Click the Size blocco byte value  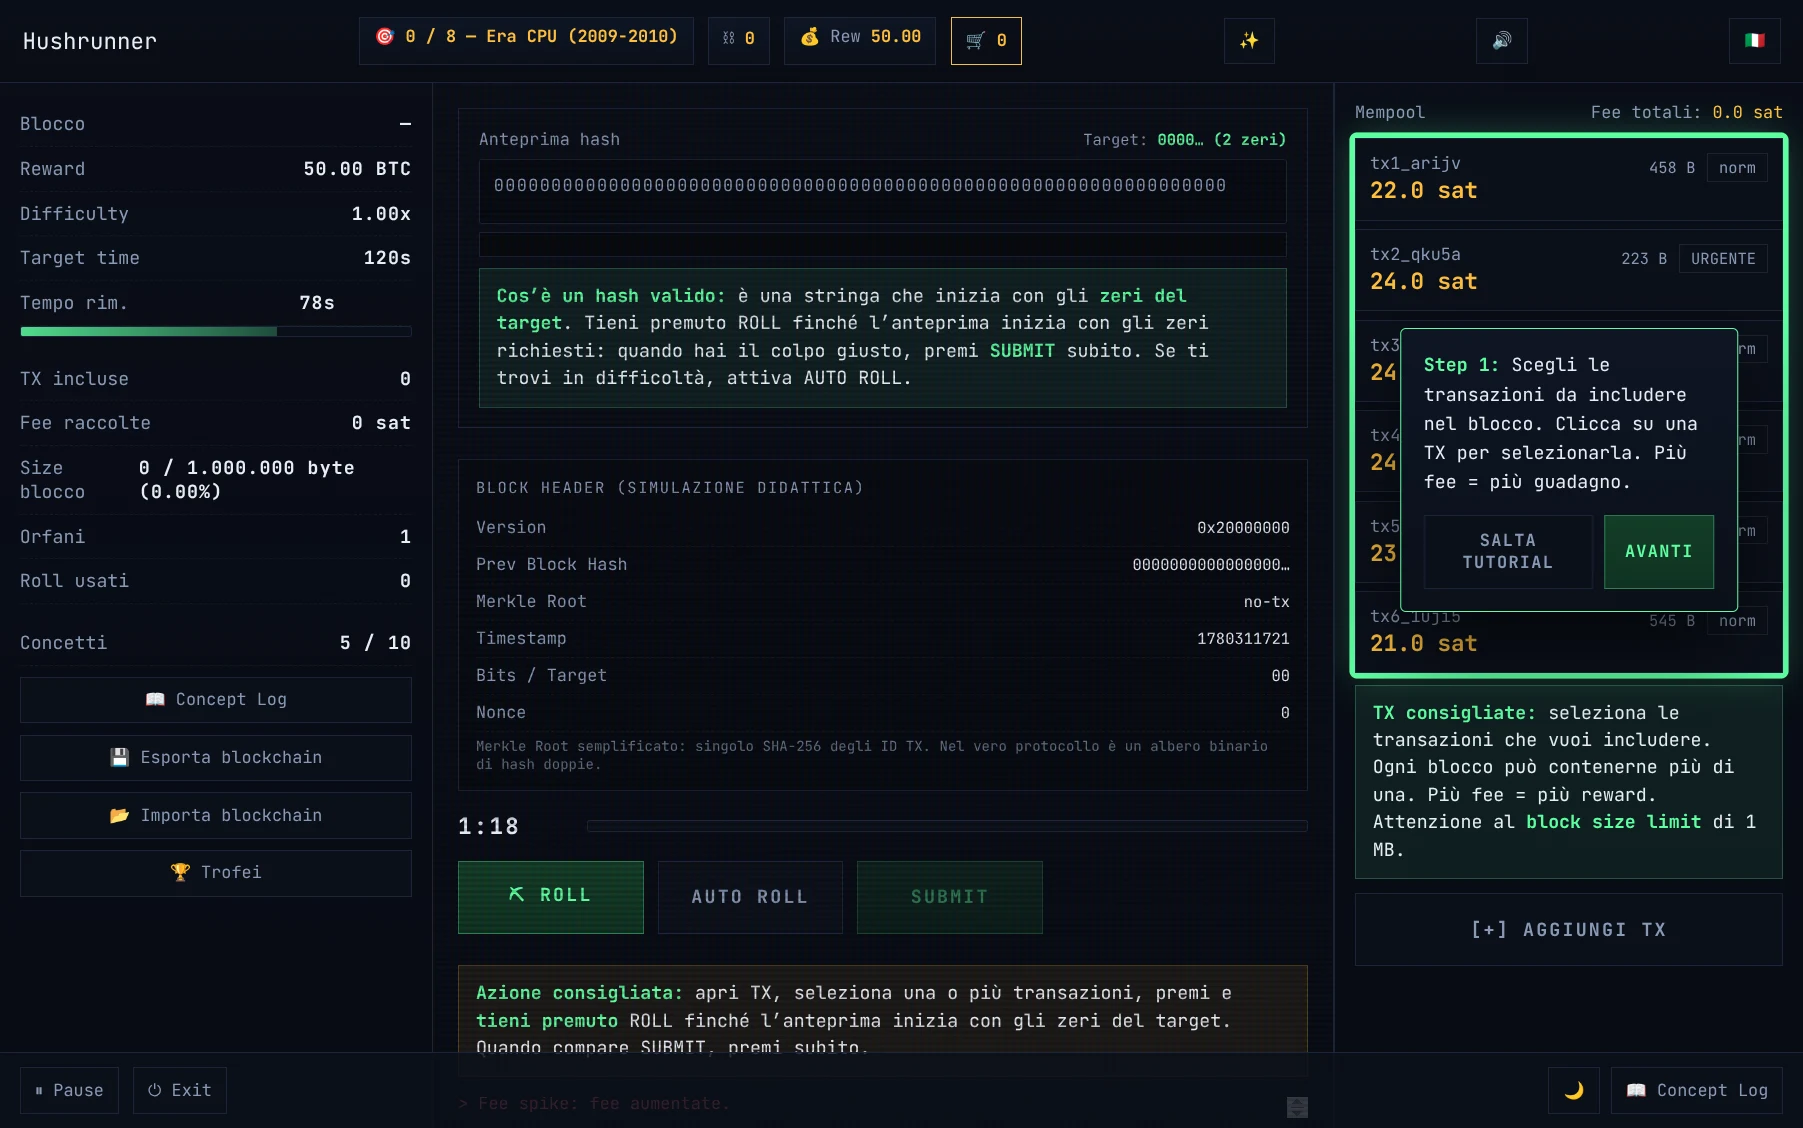click(x=247, y=480)
